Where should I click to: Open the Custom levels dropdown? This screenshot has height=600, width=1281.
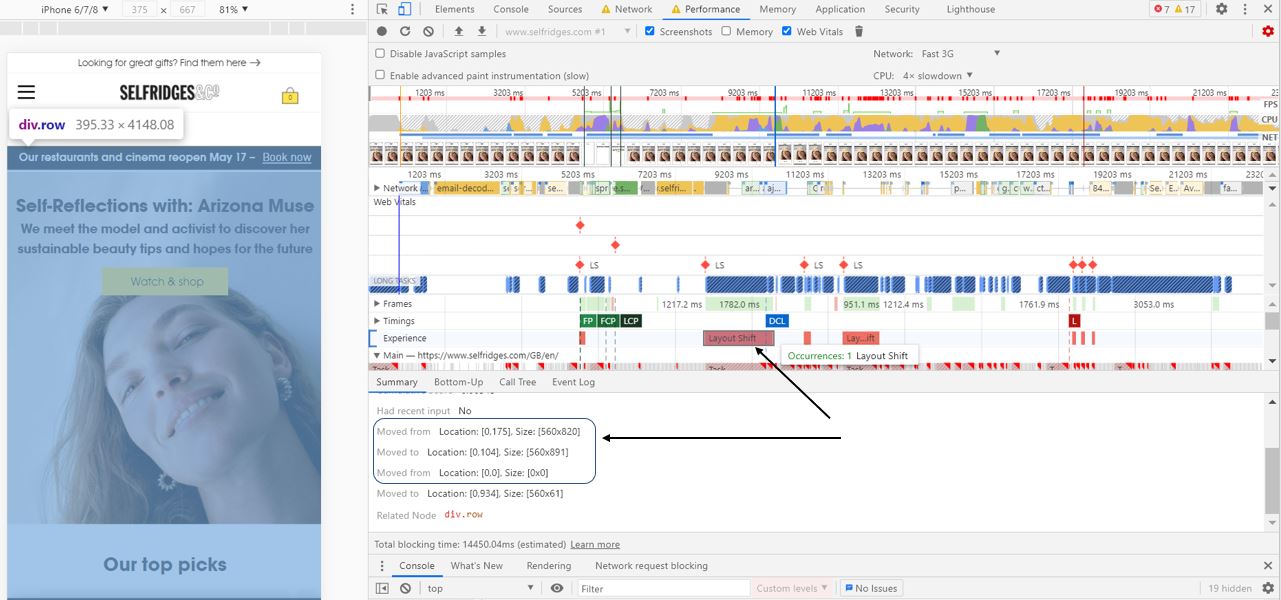(793, 588)
